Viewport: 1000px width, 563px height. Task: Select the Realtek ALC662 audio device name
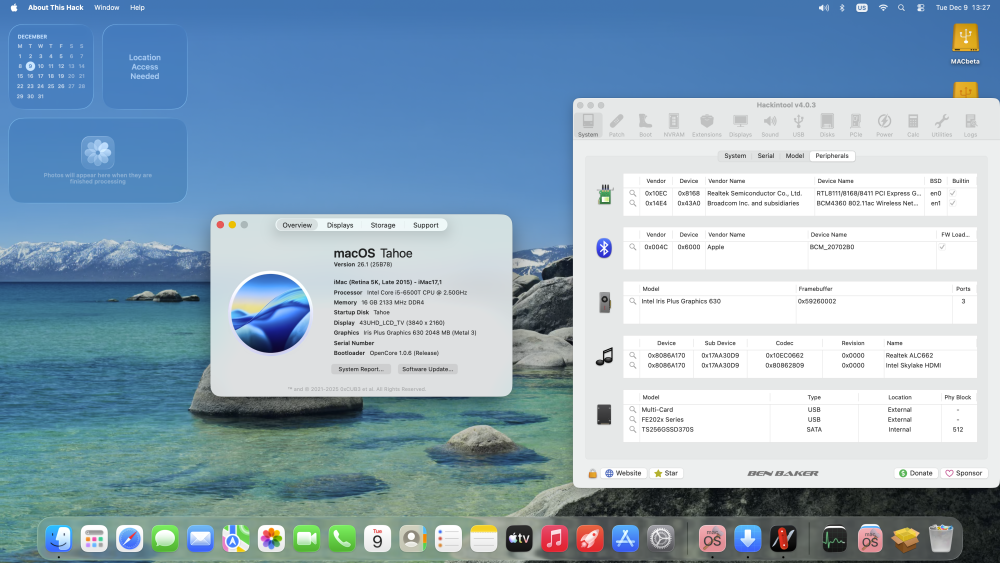[x=909, y=355]
